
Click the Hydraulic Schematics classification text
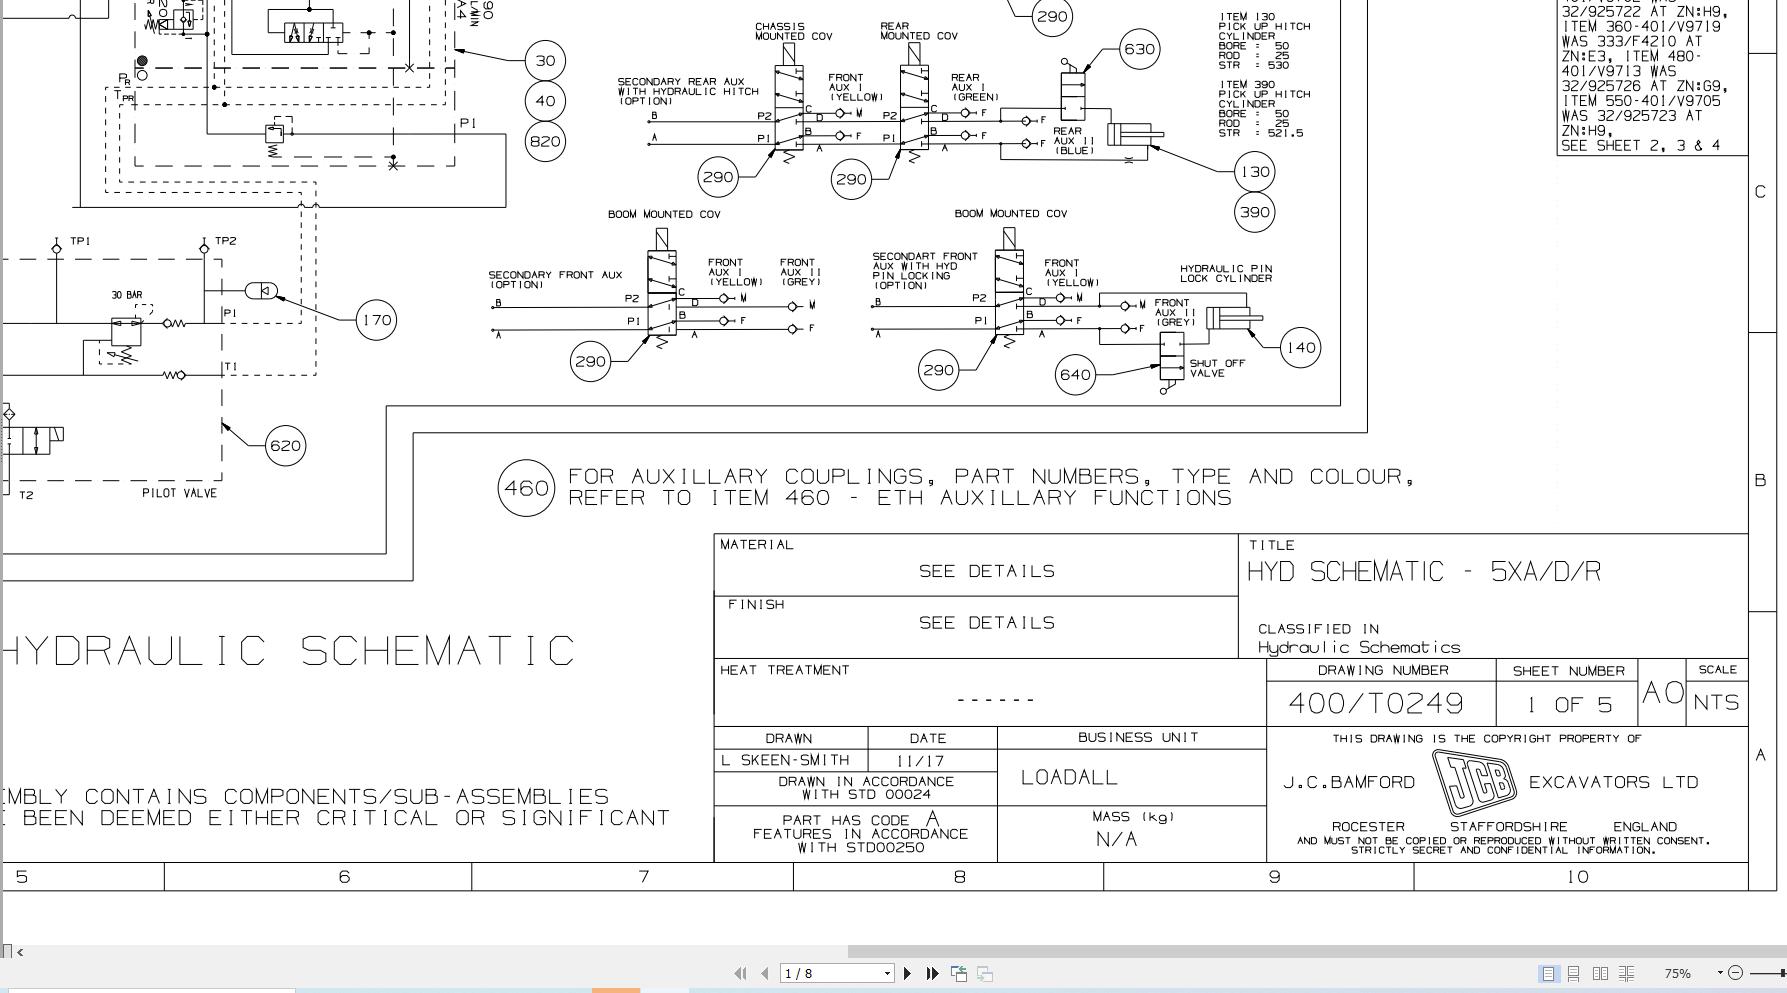click(x=1359, y=648)
